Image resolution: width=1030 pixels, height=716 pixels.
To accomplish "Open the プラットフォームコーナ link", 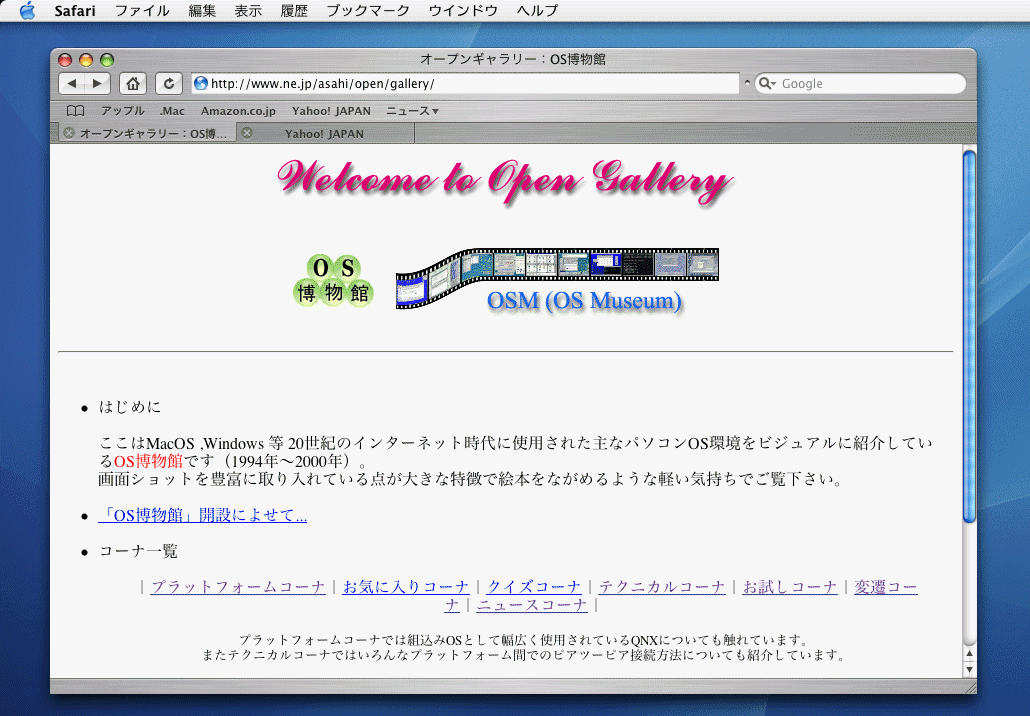I will coord(238,587).
